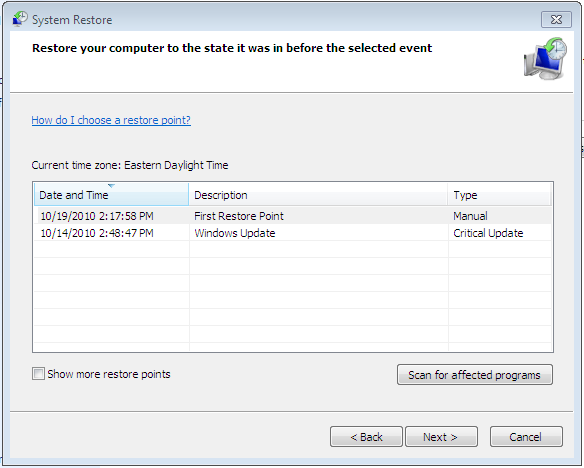584x468 pixels.
Task: Click the 'Current time zone: Eastern Daylight Time' text
Action: (130, 165)
